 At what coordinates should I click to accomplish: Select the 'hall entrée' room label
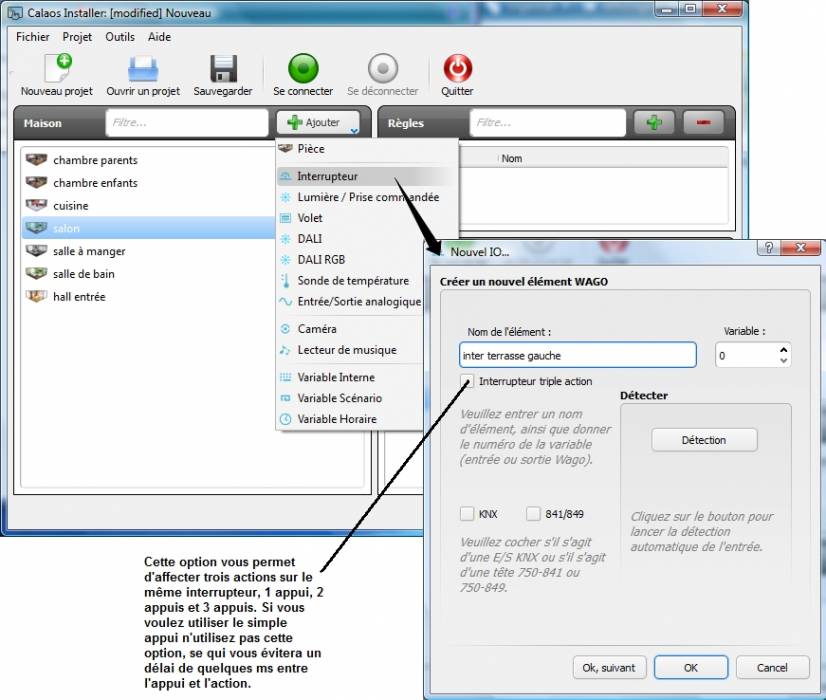point(79,297)
